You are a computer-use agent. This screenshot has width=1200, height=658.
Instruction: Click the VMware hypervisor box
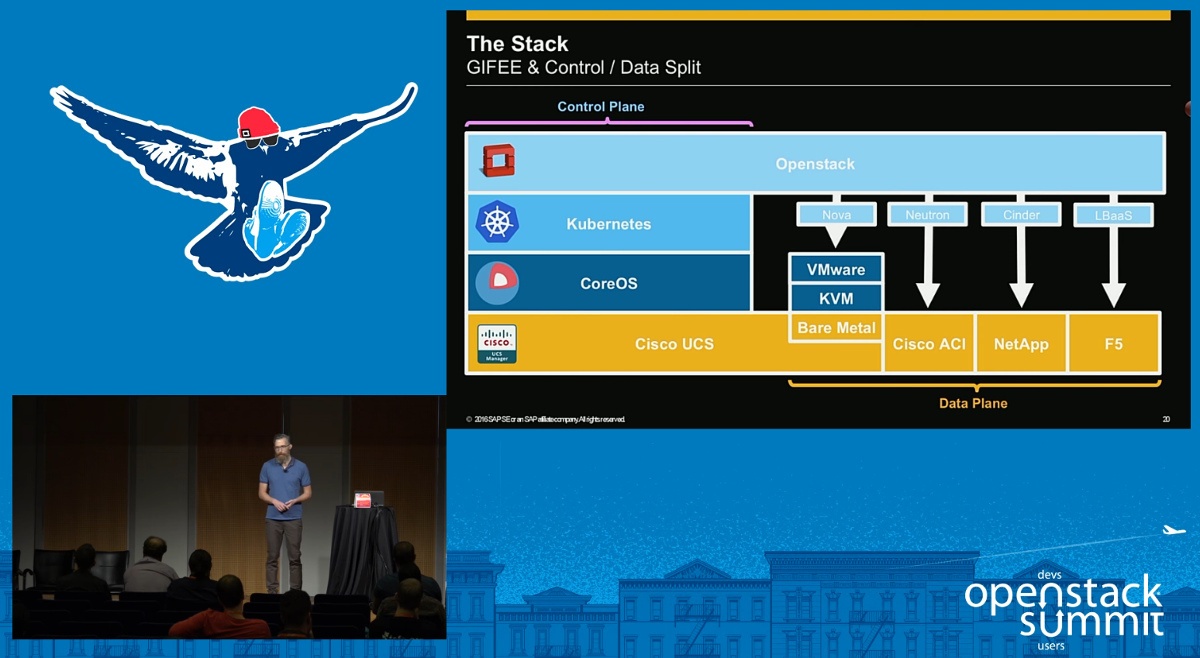[836, 269]
